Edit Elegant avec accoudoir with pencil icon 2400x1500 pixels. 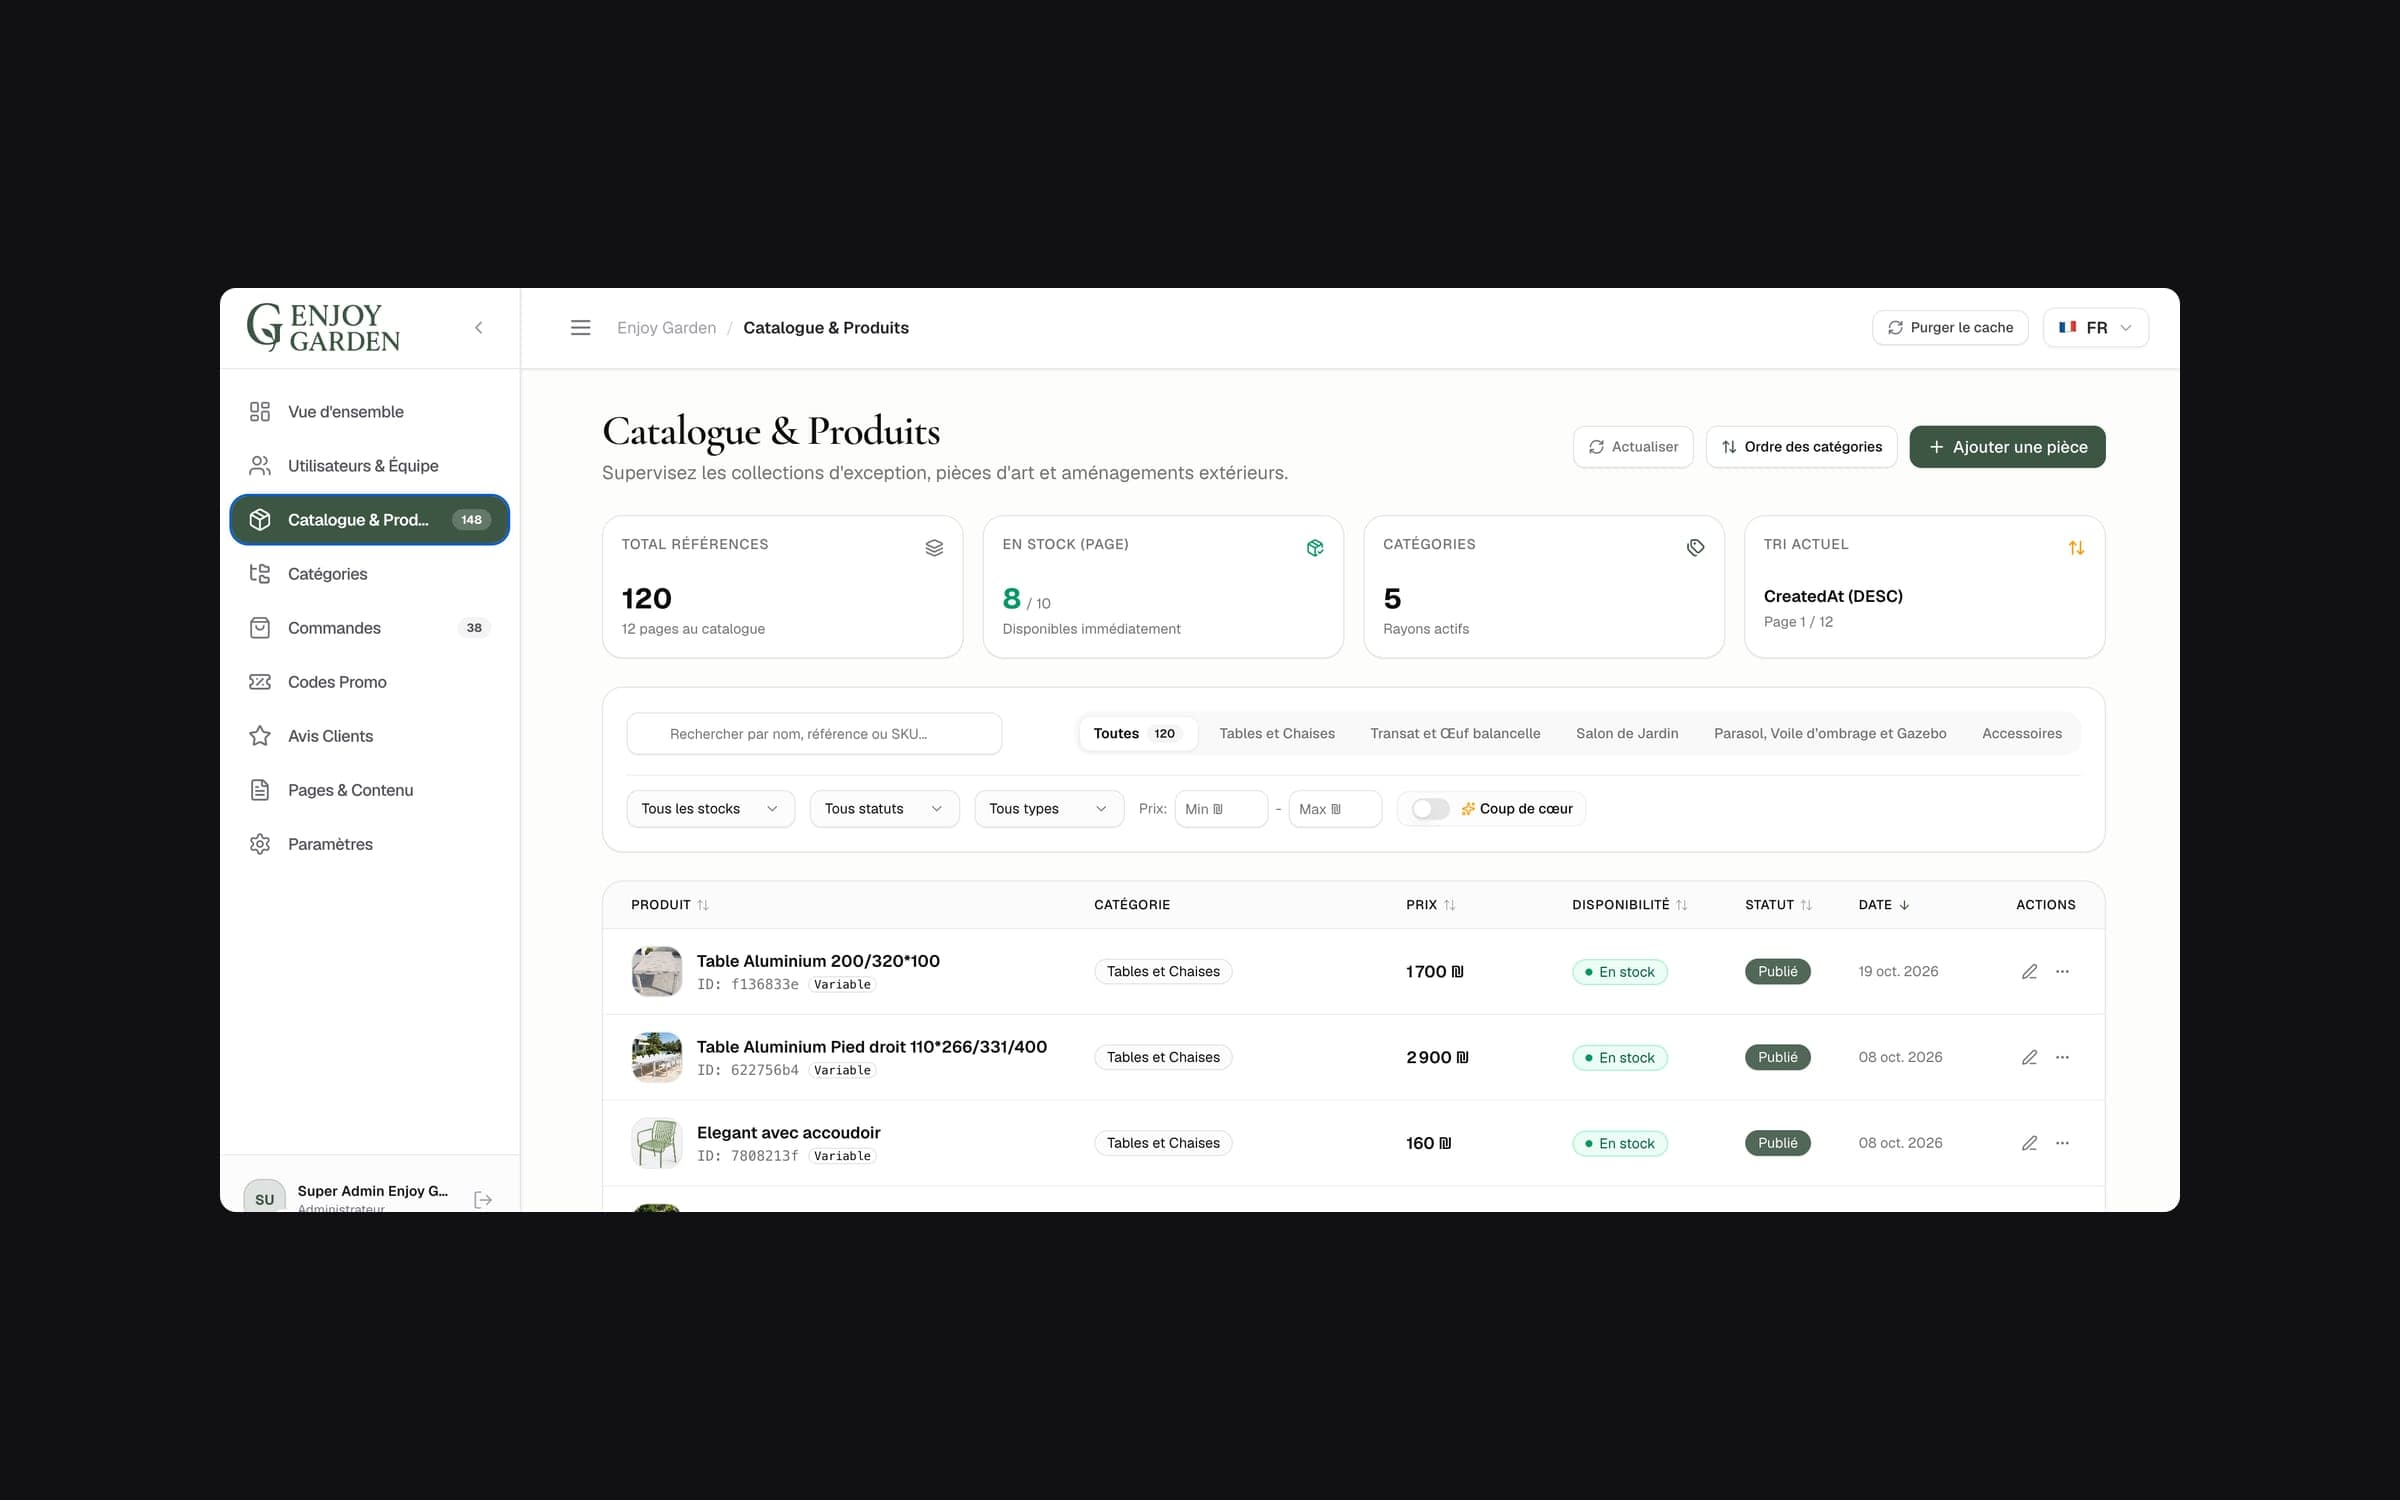(x=2029, y=1143)
